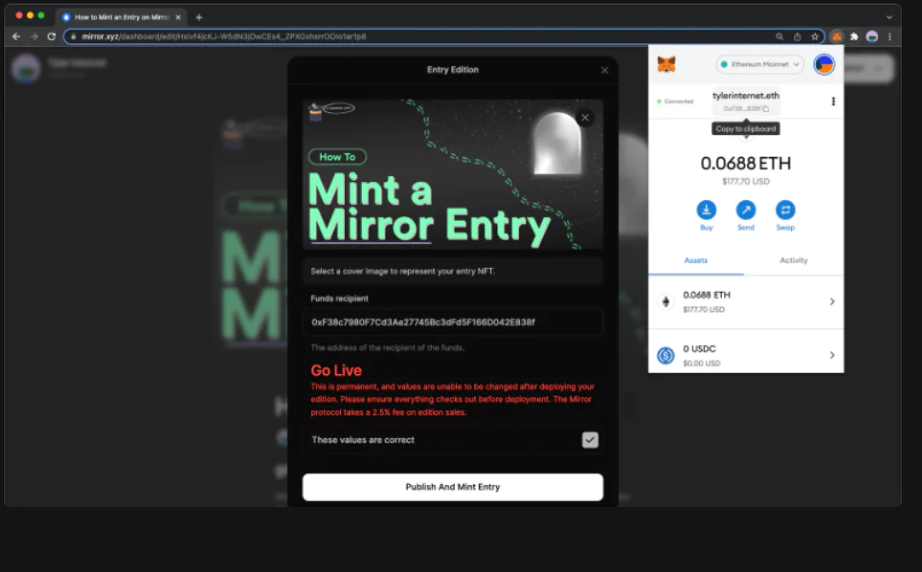Reload the page with refresh icon

pyautogui.click(x=51, y=36)
